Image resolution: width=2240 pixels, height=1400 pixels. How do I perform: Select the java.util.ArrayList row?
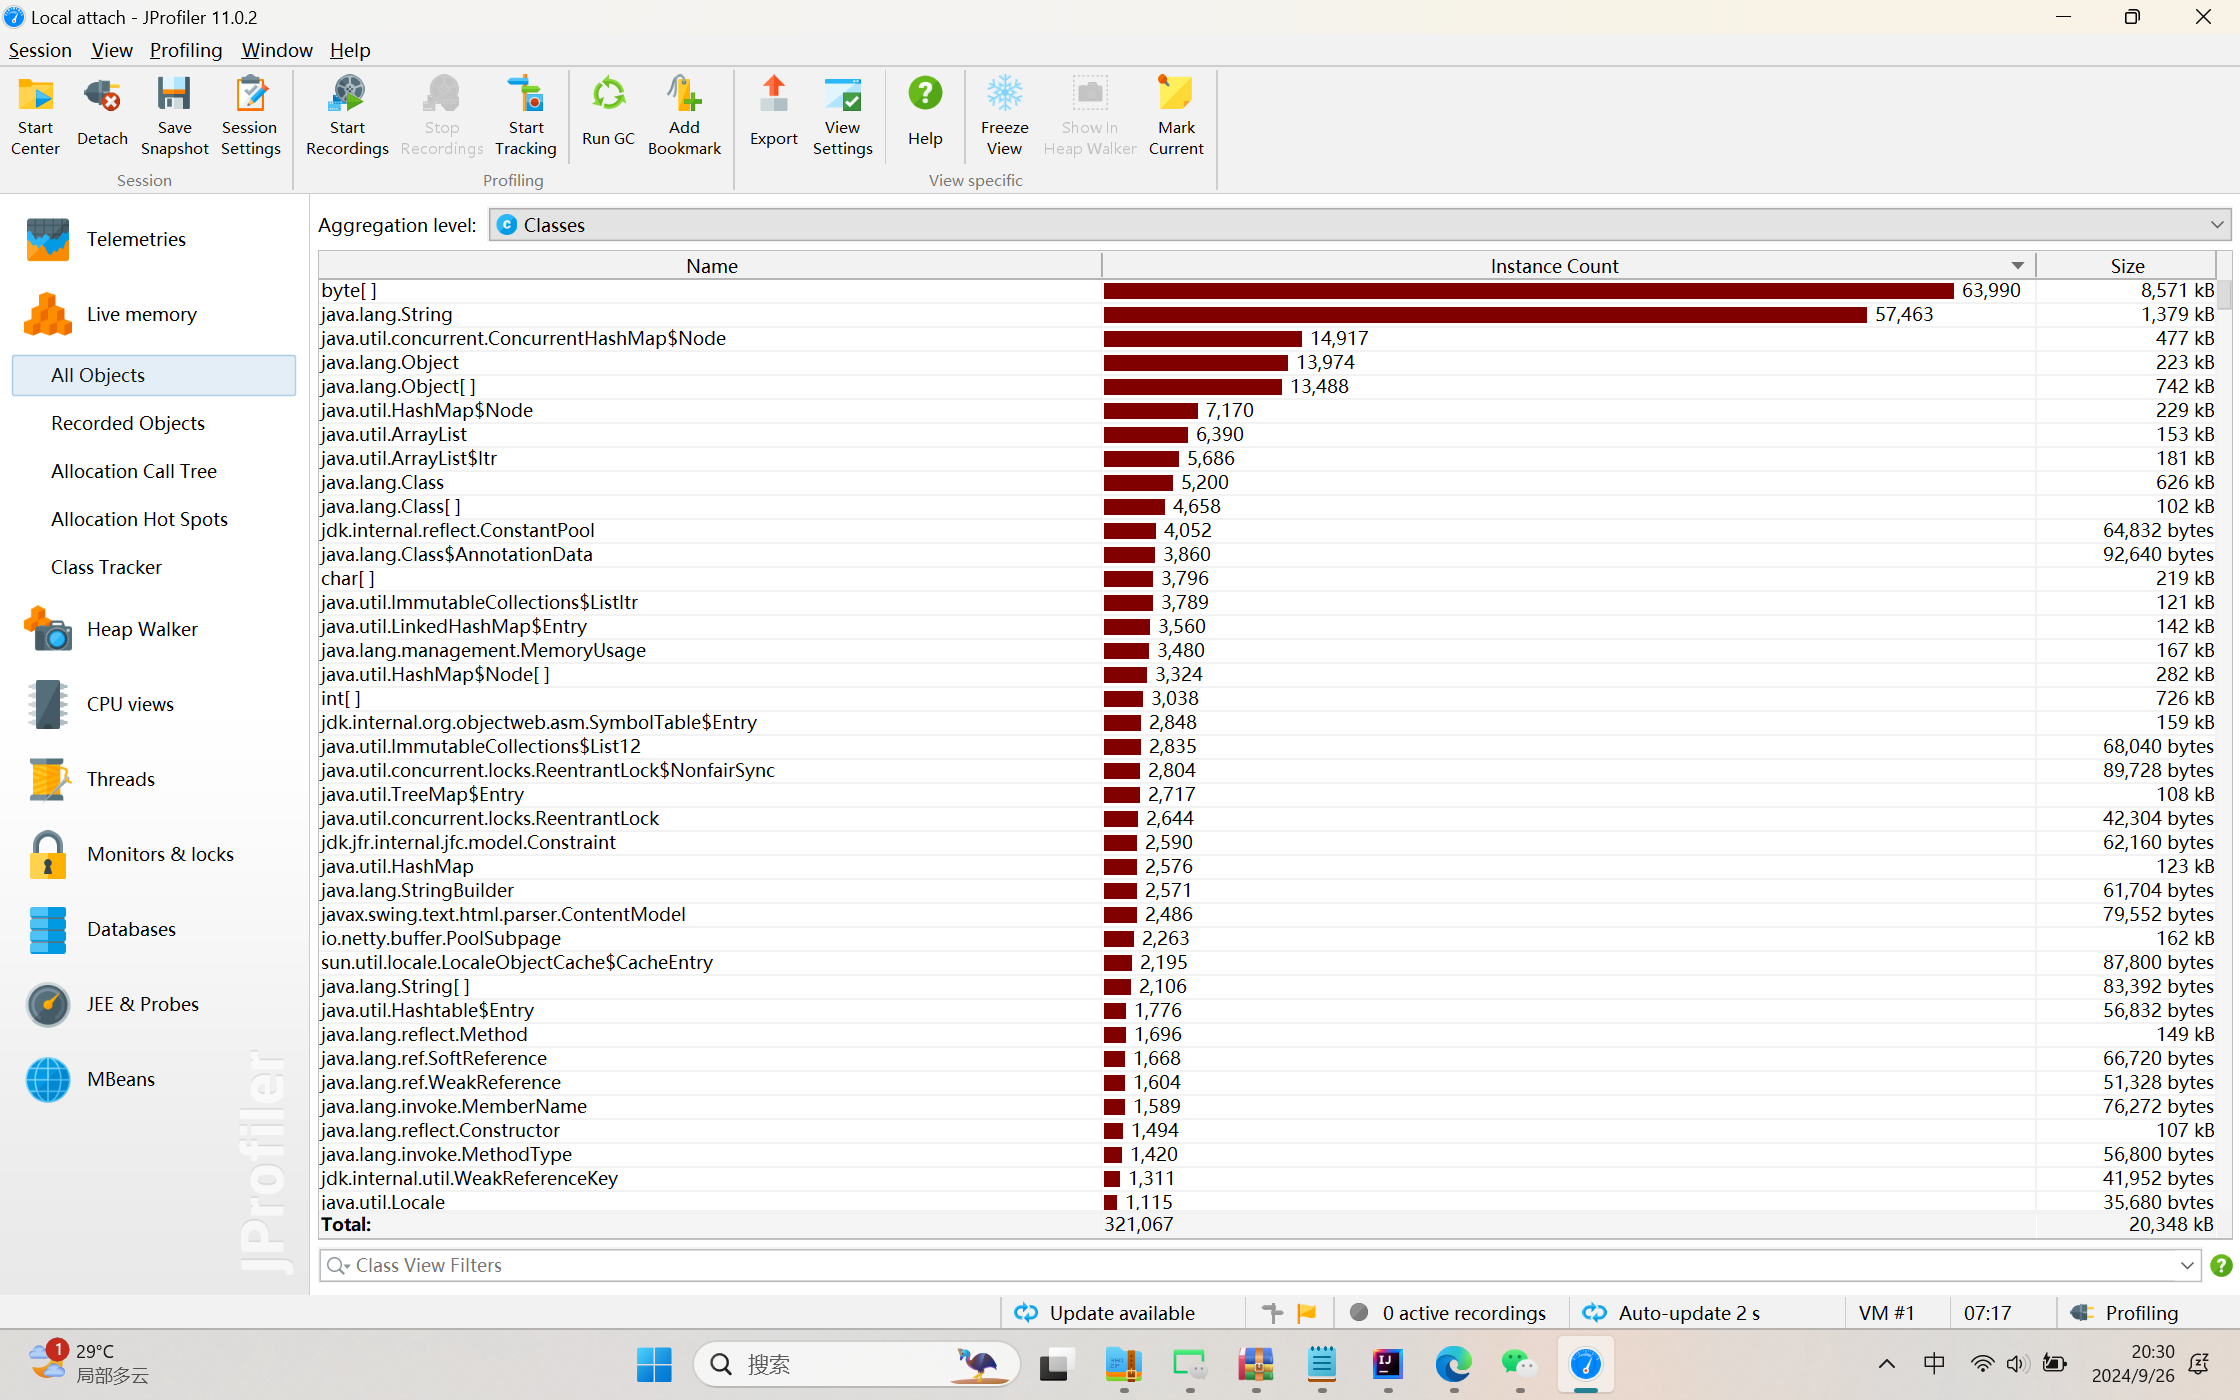click(x=1267, y=434)
